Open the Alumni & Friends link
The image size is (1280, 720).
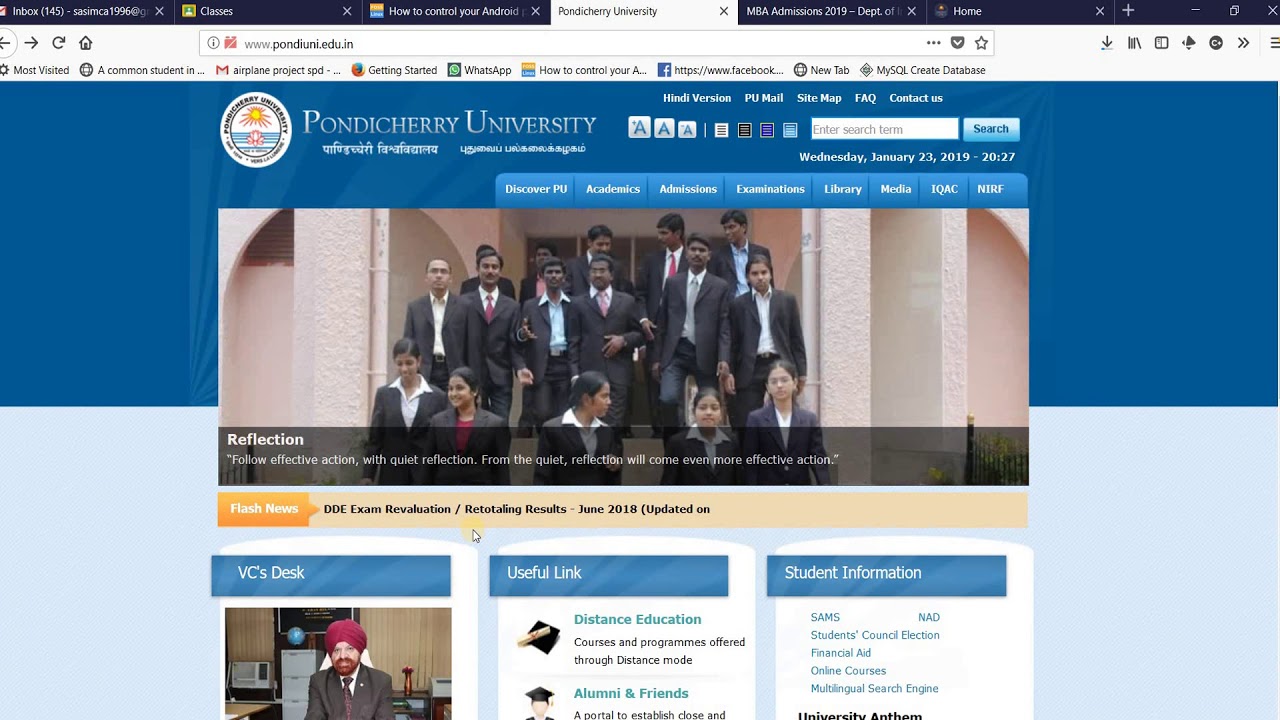tap(631, 693)
